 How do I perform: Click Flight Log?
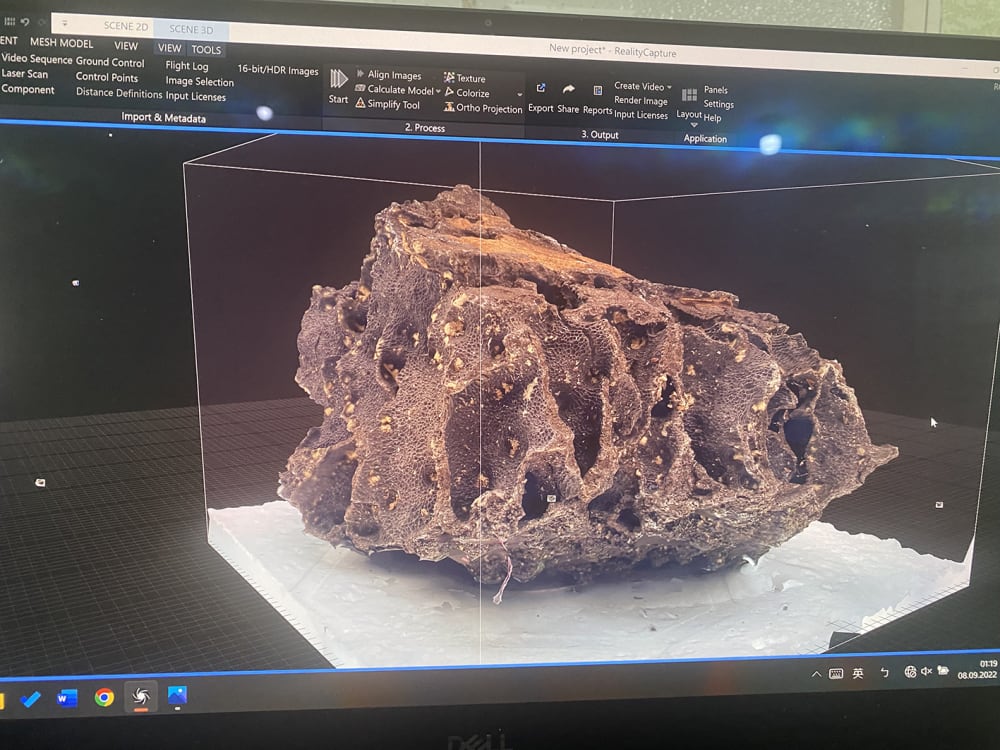[186, 66]
